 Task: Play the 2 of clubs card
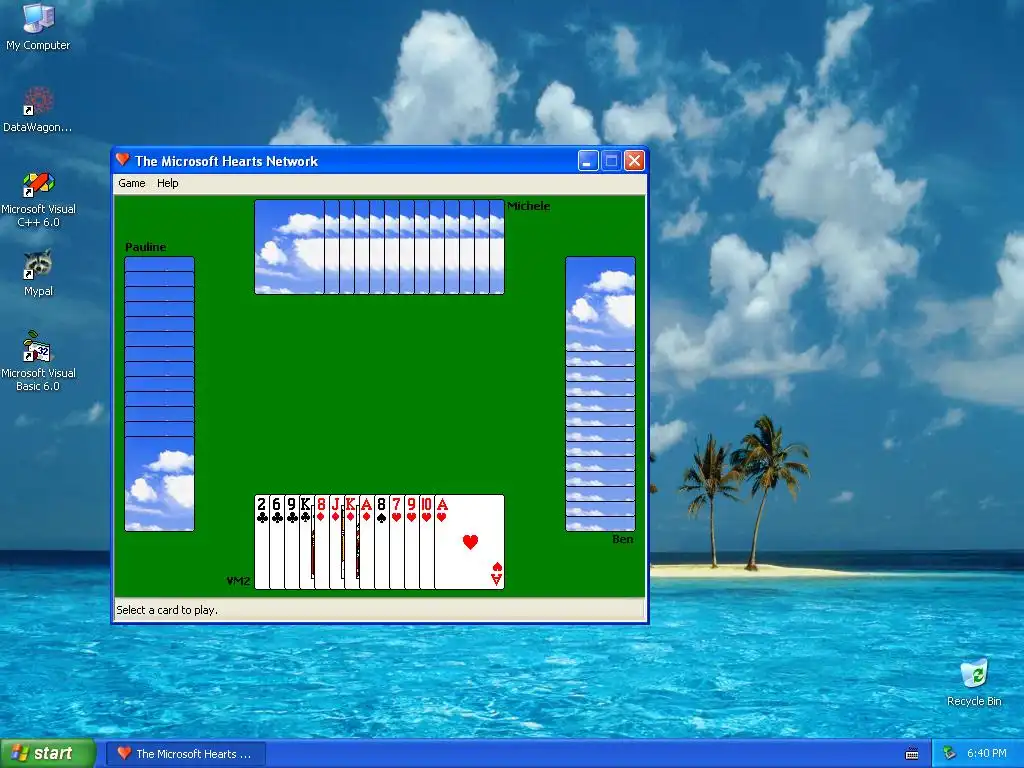262,542
